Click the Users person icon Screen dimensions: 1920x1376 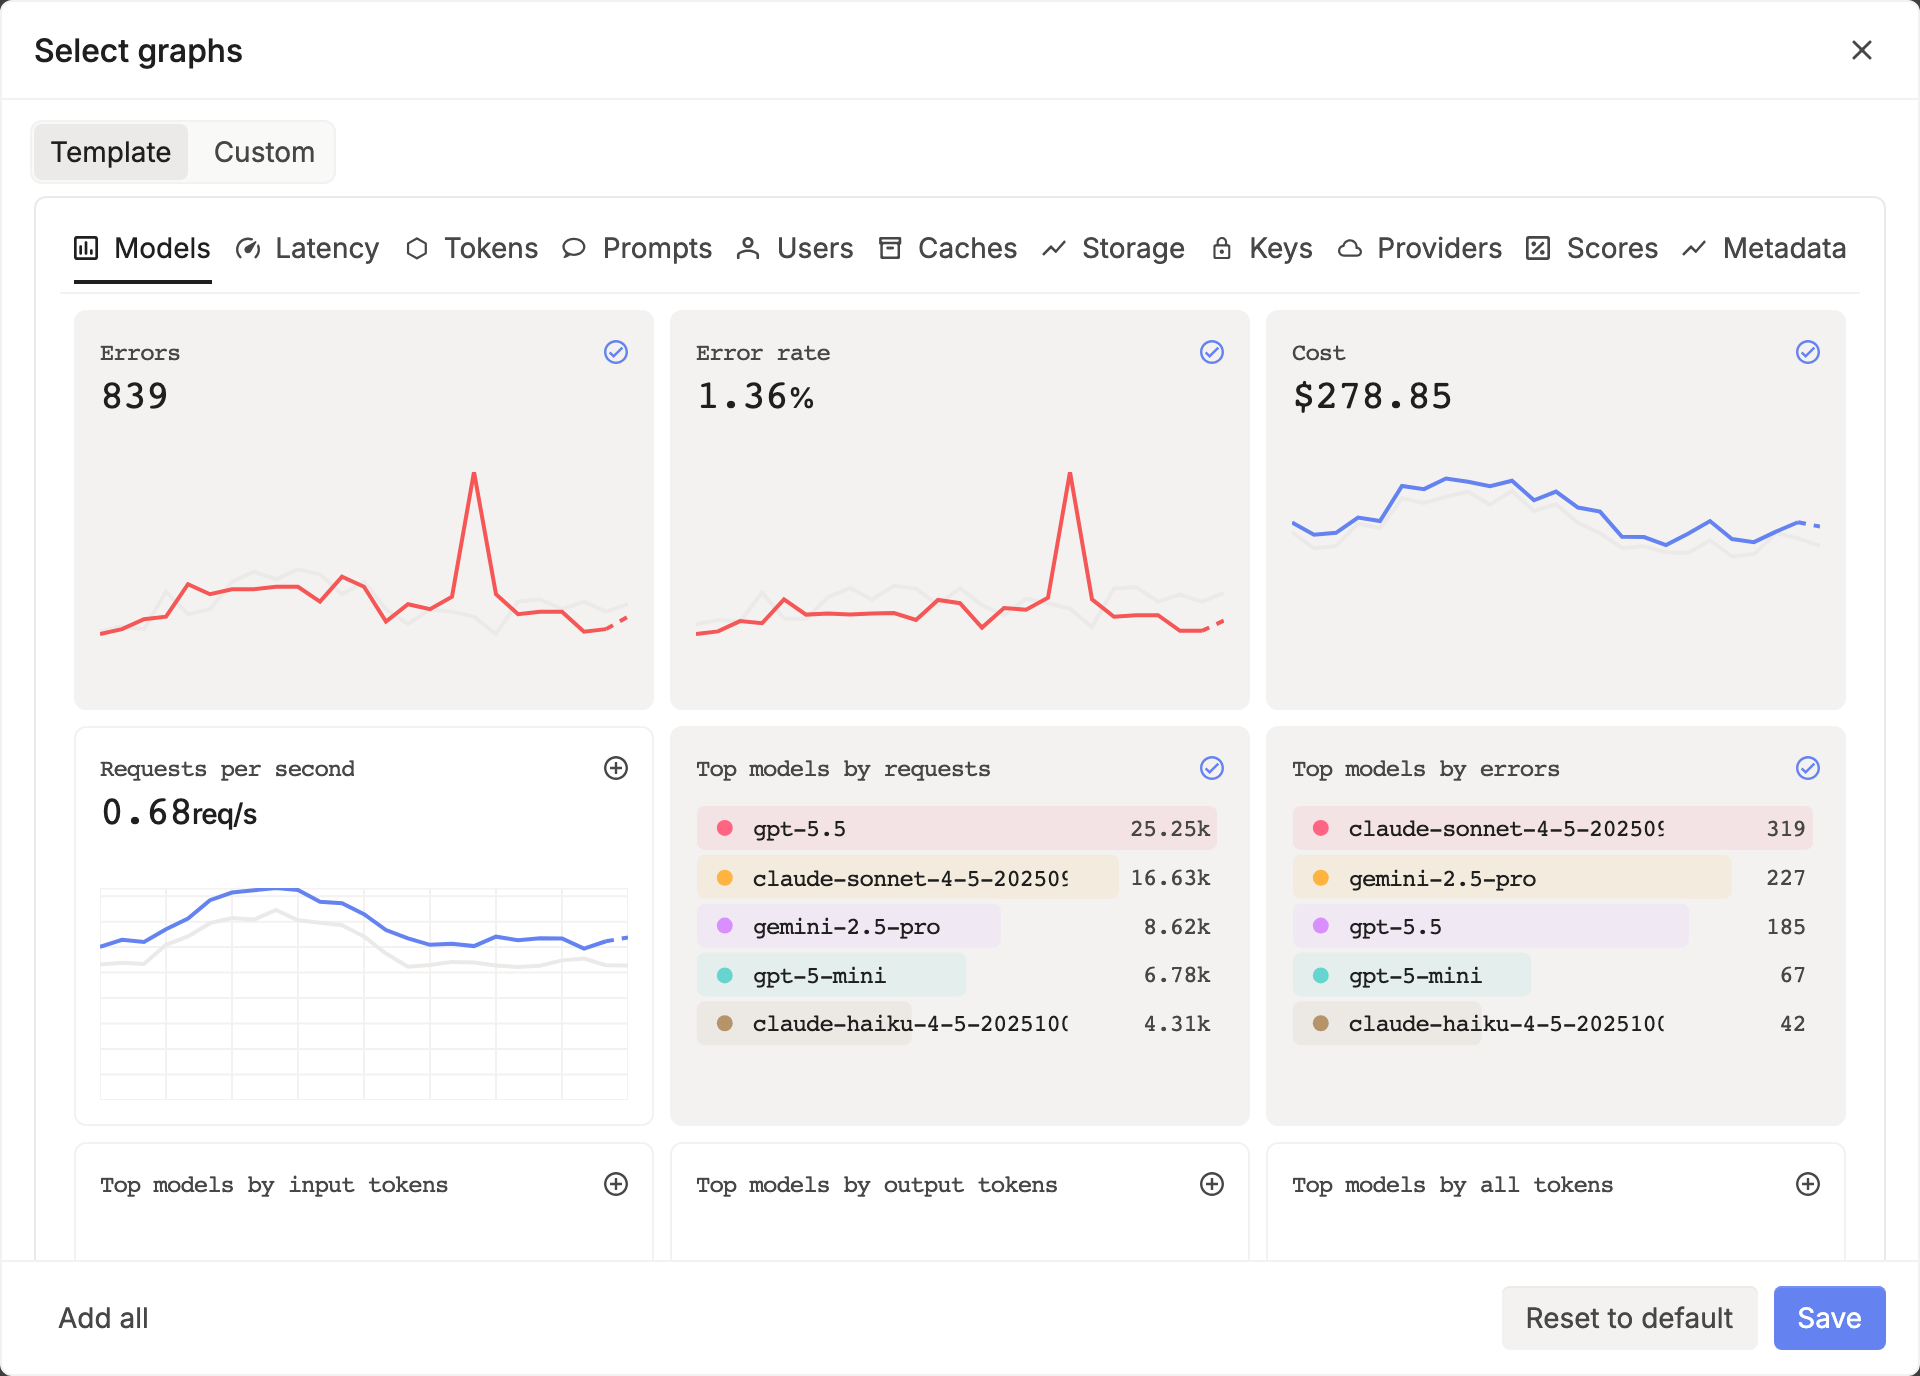(748, 248)
